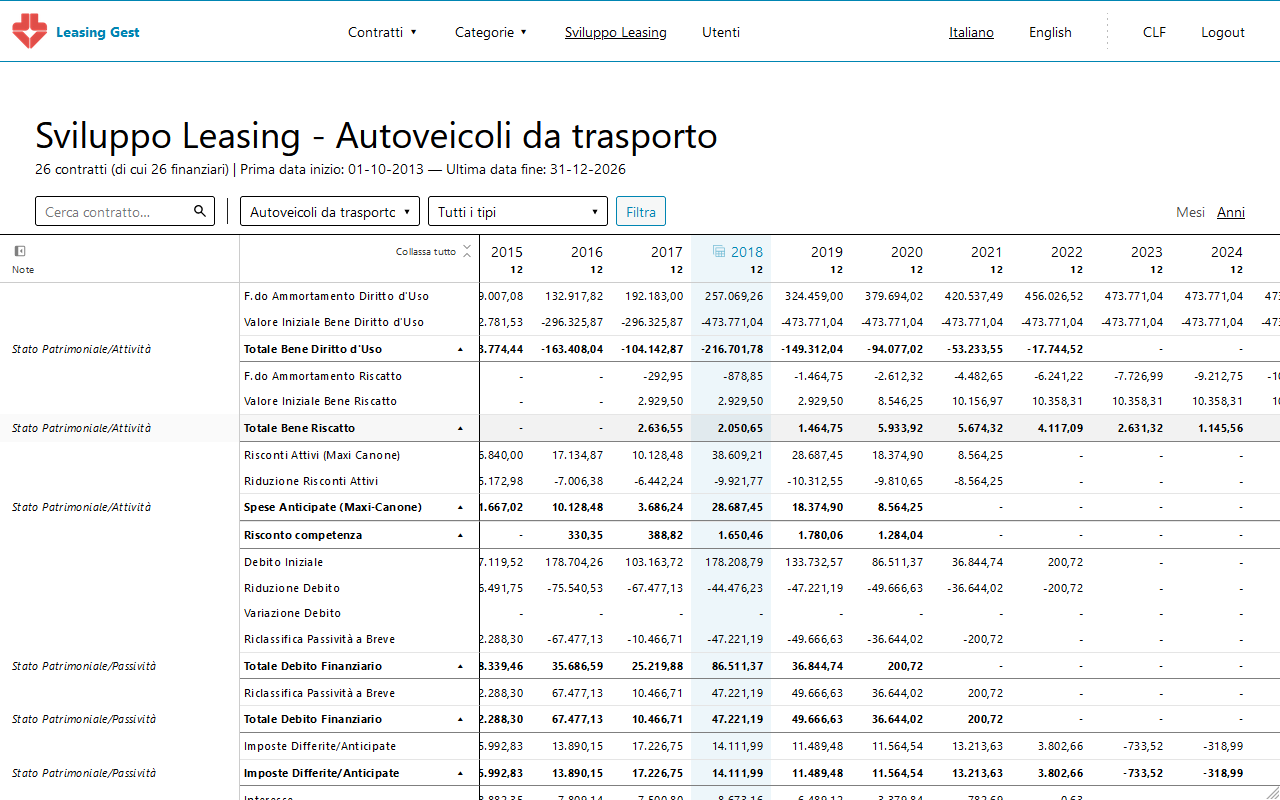Collapse the Totale Bene Diritto d'Uso group
The width and height of the screenshot is (1280, 800).
(x=460, y=350)
